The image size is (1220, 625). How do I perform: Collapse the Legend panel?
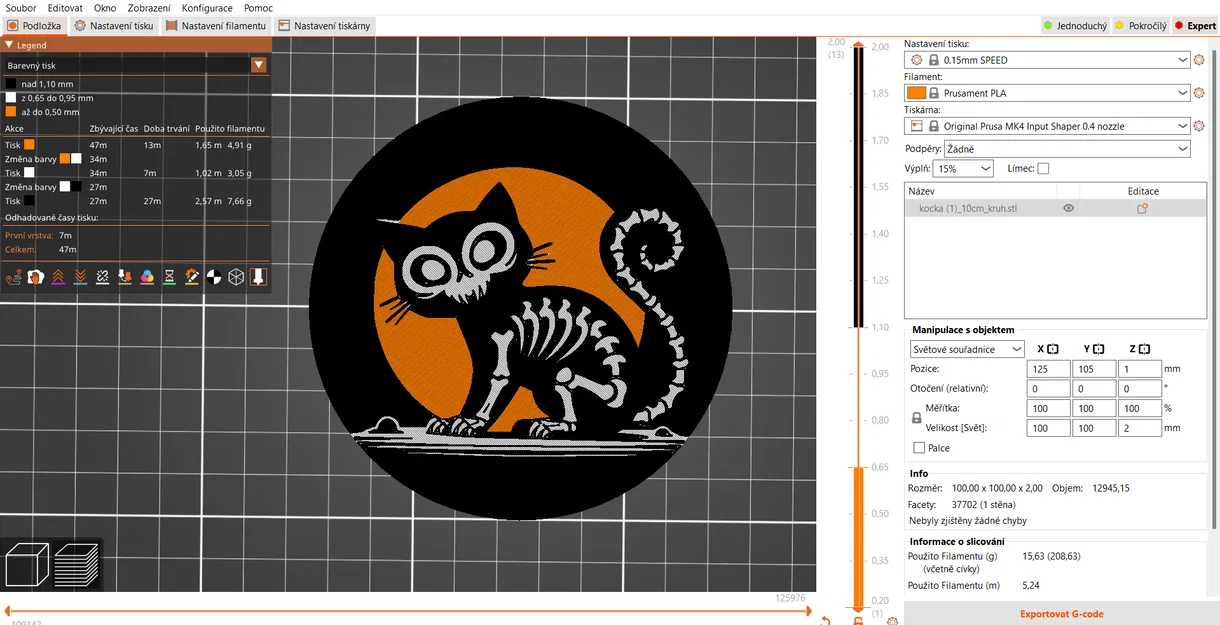click(x=9, y=45)
